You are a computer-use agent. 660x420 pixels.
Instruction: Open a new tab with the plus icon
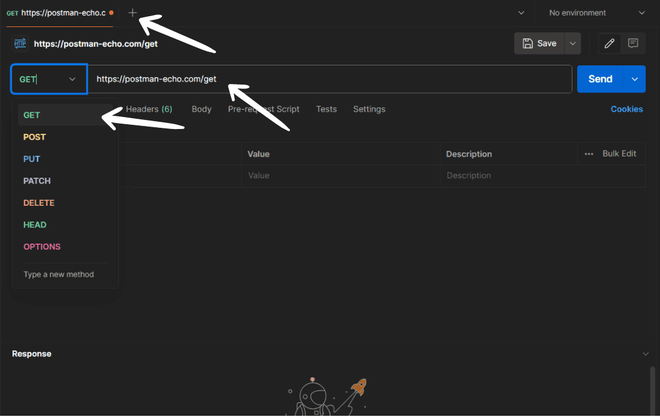coord(132,13)
